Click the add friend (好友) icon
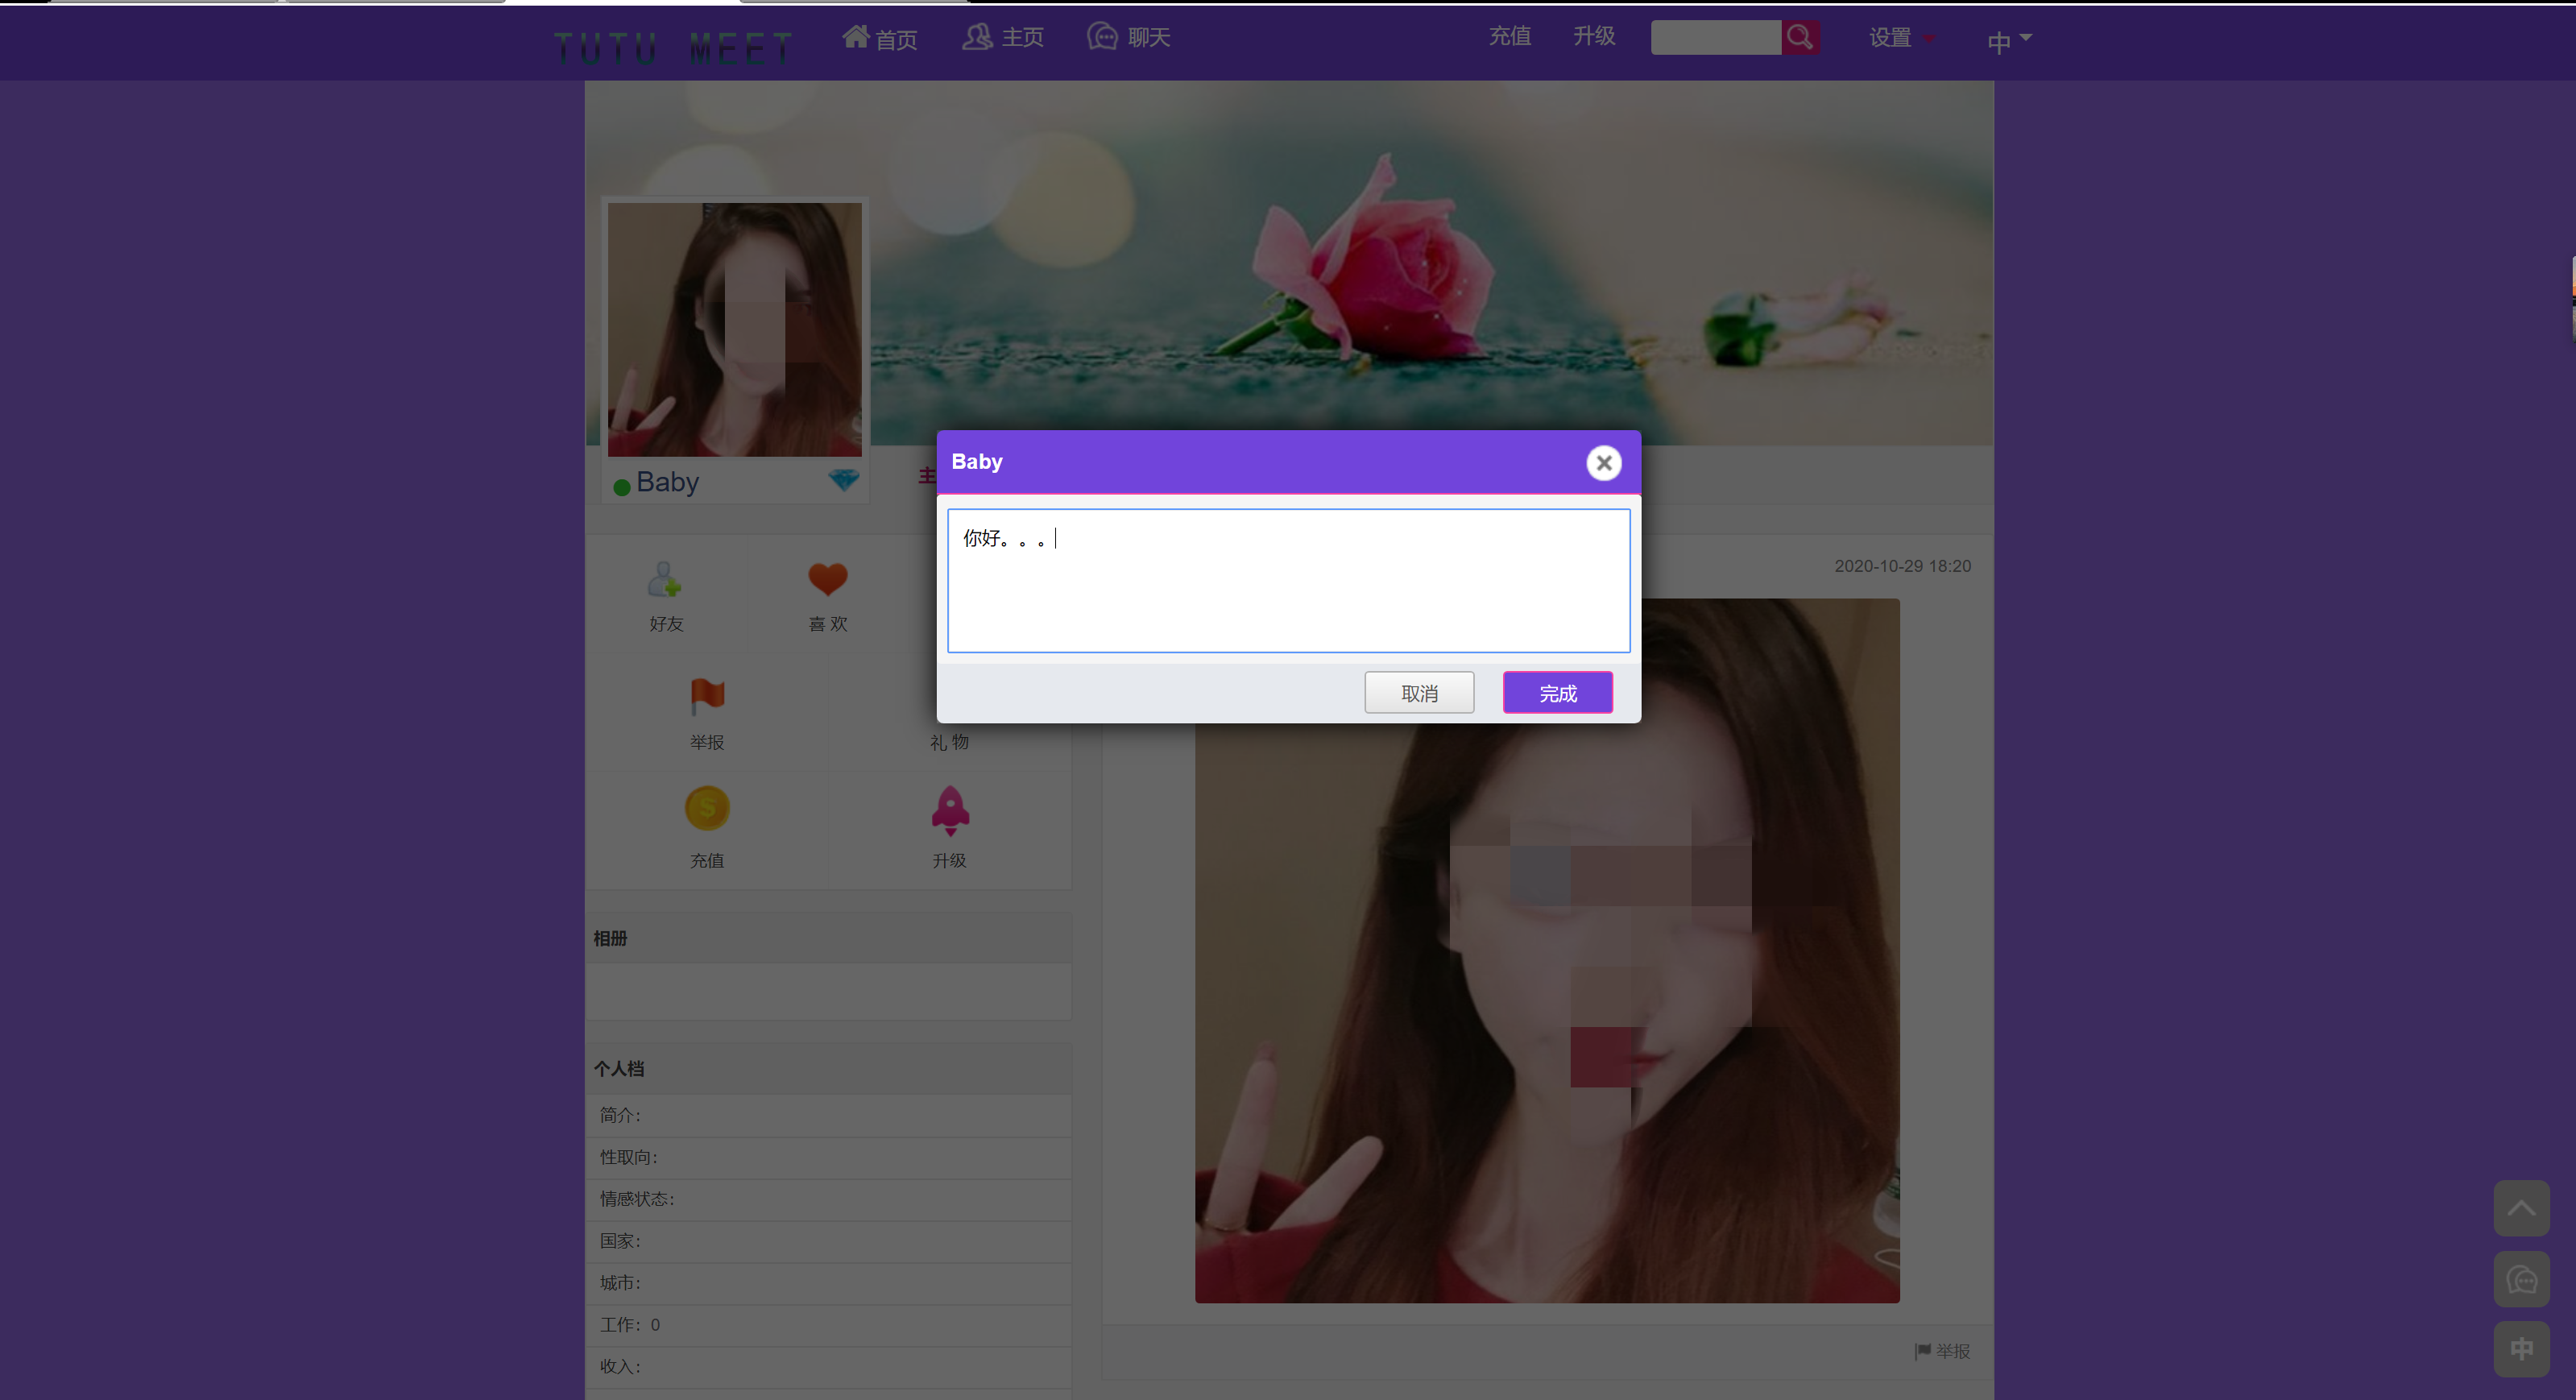2576x1400 pixels. (664, 579)
